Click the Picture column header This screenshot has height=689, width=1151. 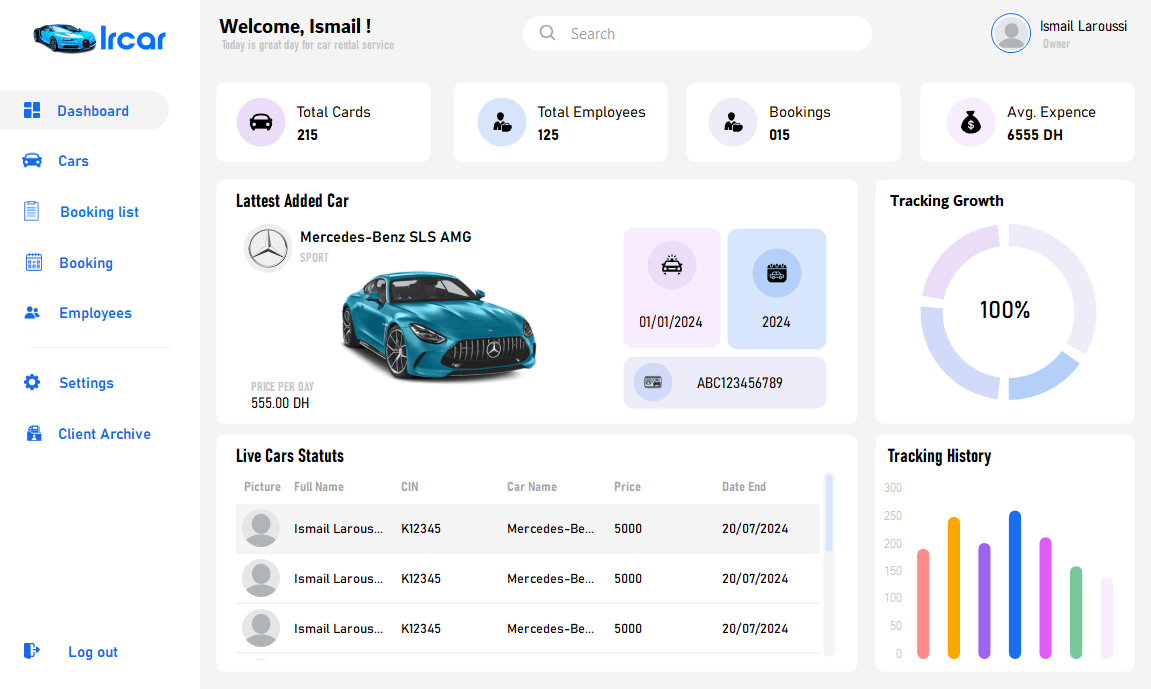coord(262,486)
